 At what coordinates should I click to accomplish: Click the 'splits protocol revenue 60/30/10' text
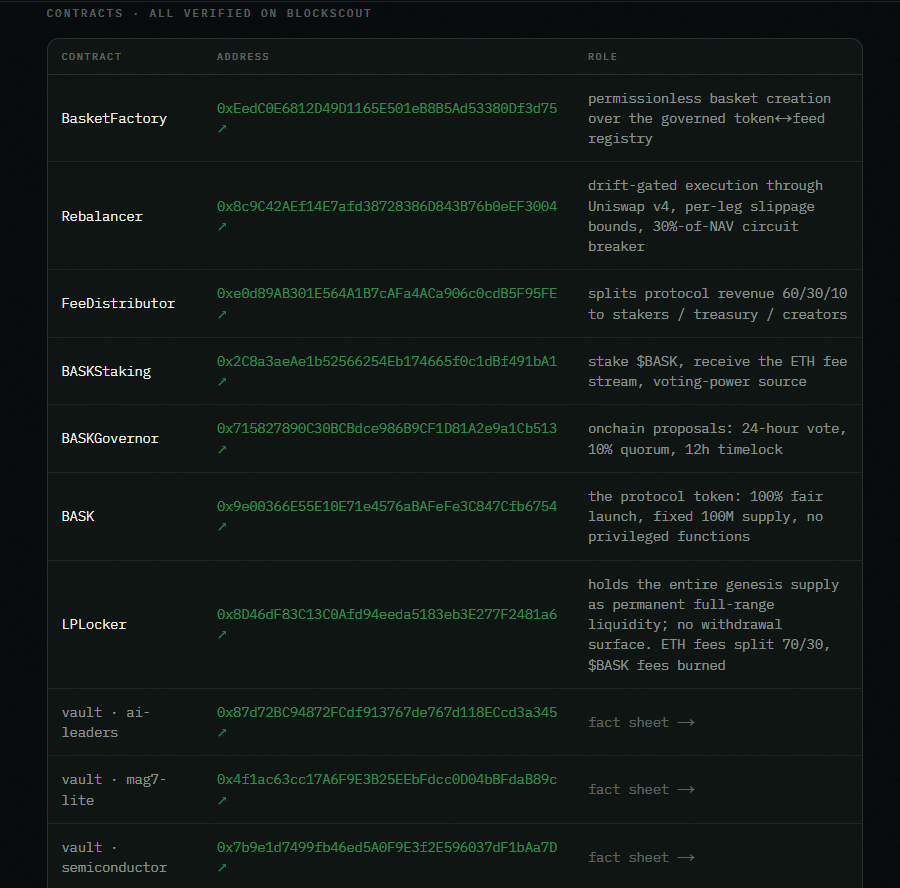point(717,294)
